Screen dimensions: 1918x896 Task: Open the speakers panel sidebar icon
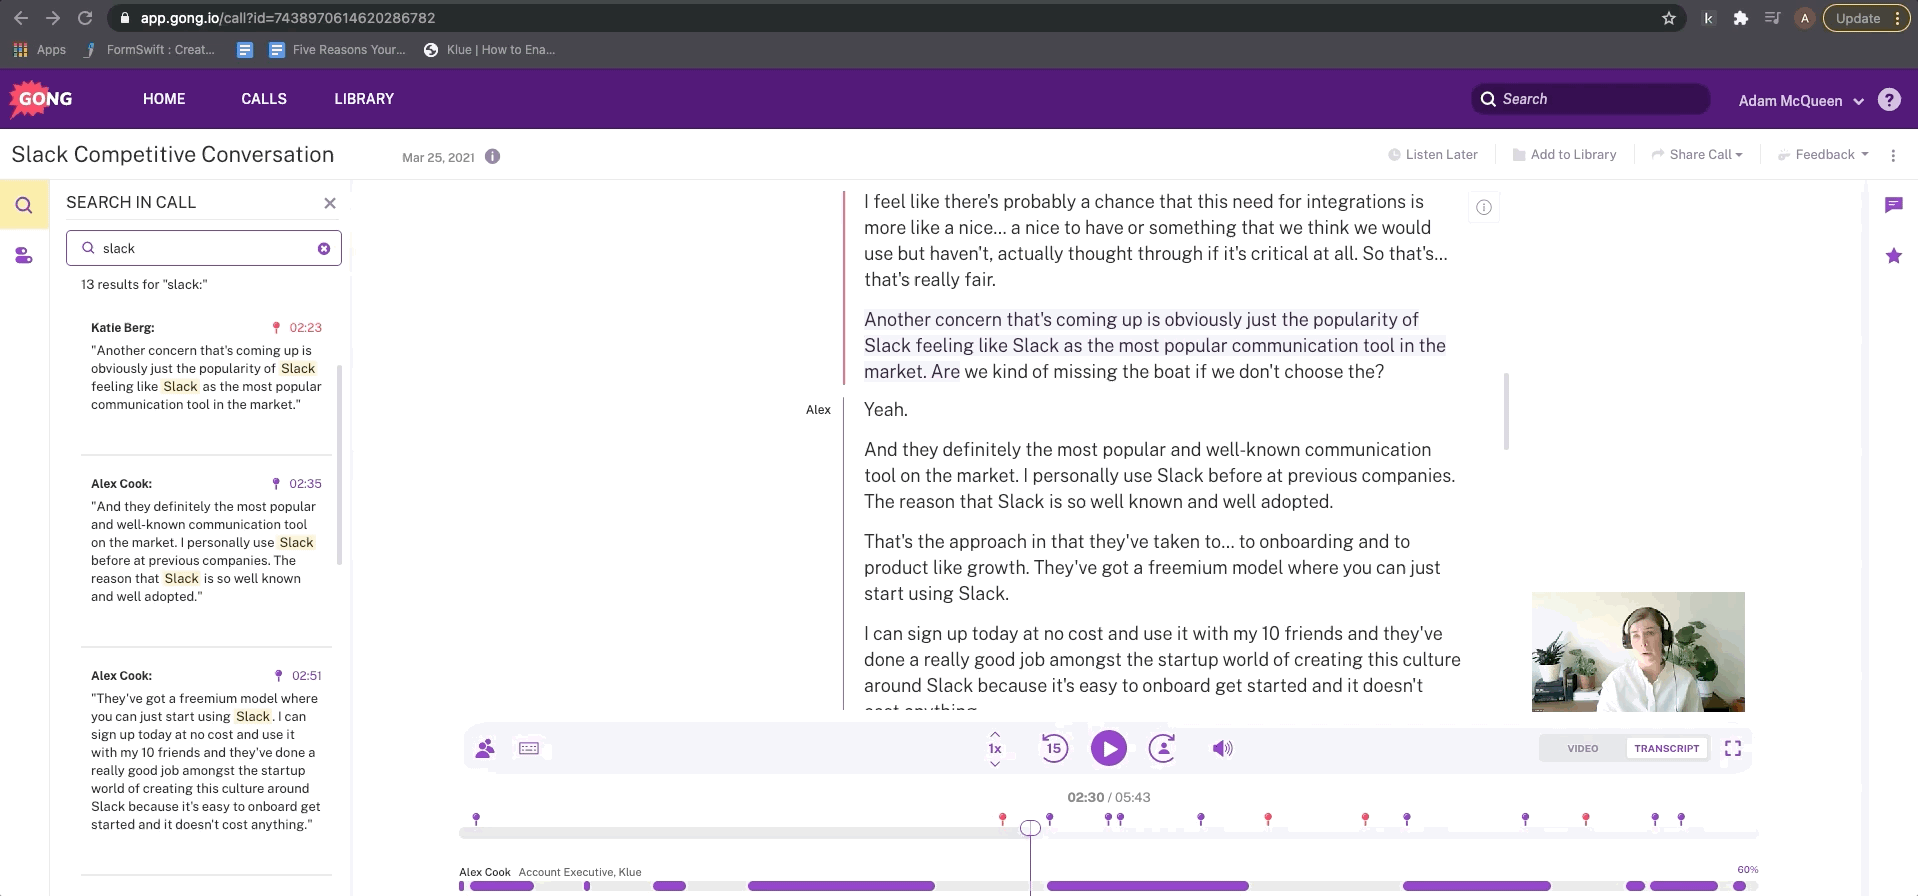[24, 256]
